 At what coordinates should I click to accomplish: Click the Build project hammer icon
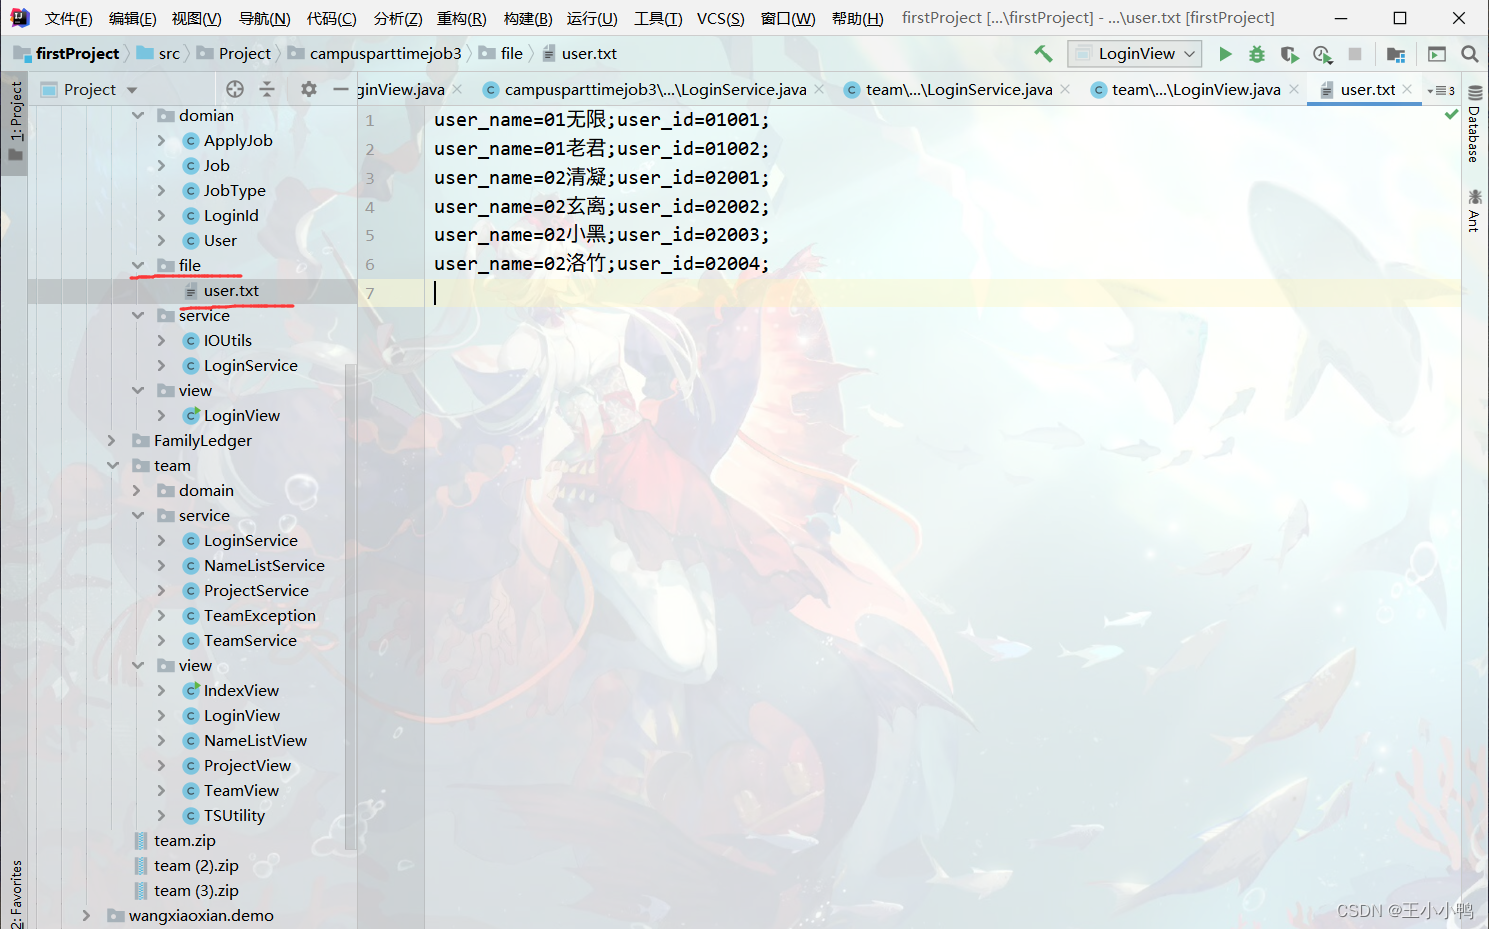[x=1043, y=54]
